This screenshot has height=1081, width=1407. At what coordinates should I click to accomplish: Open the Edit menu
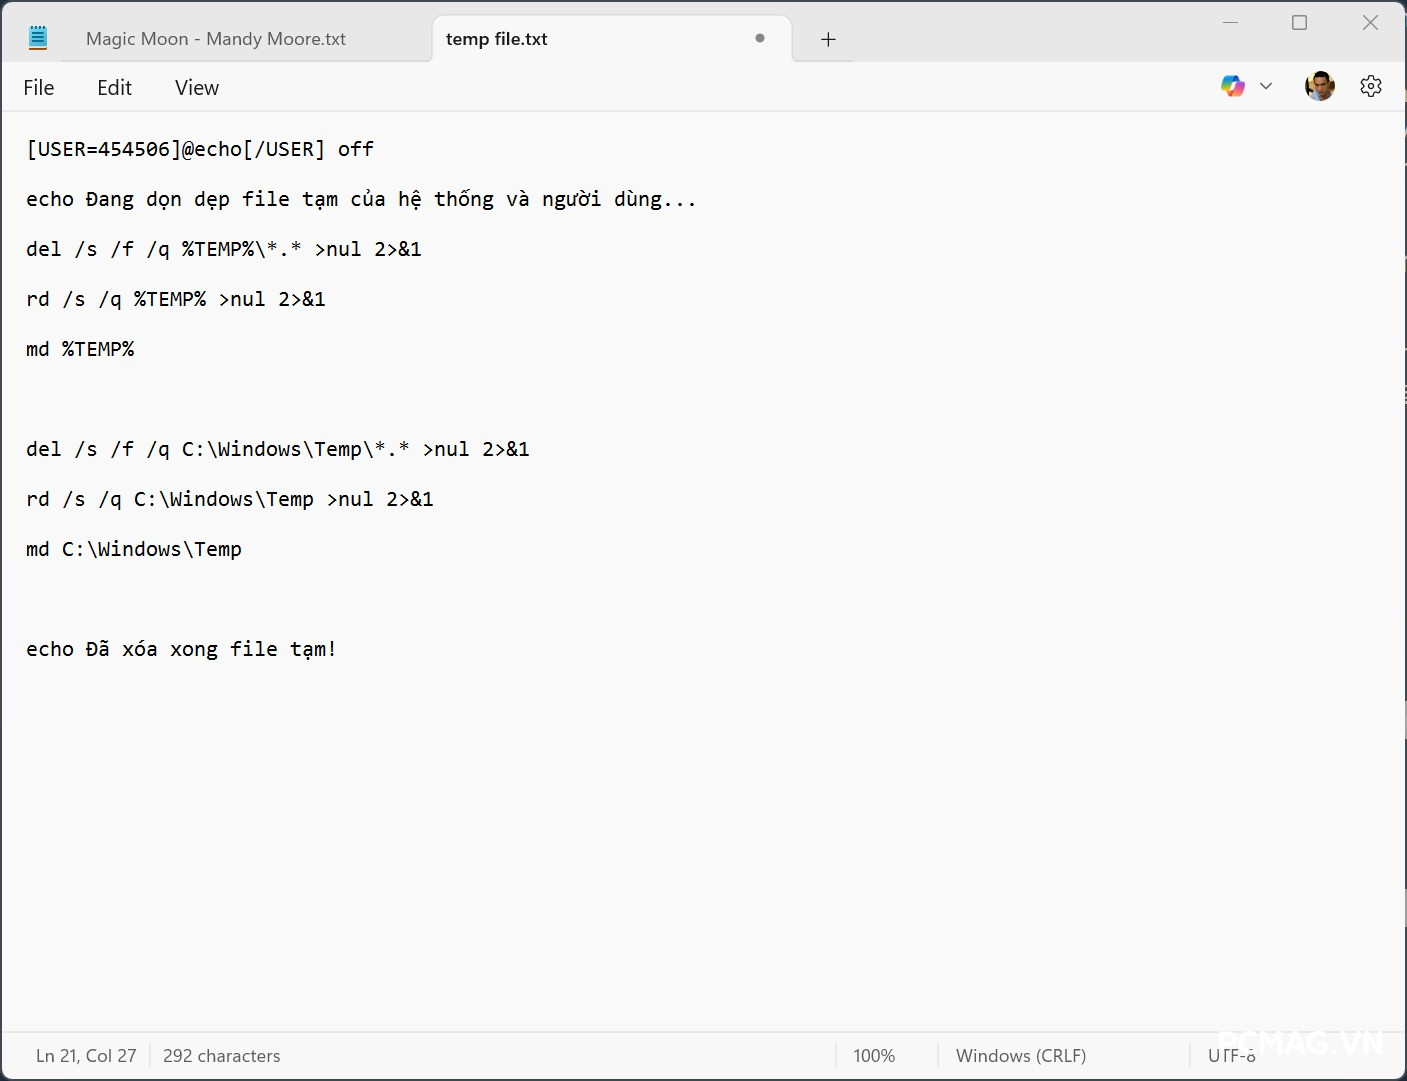pyautogui.click(x=114, y=88)
